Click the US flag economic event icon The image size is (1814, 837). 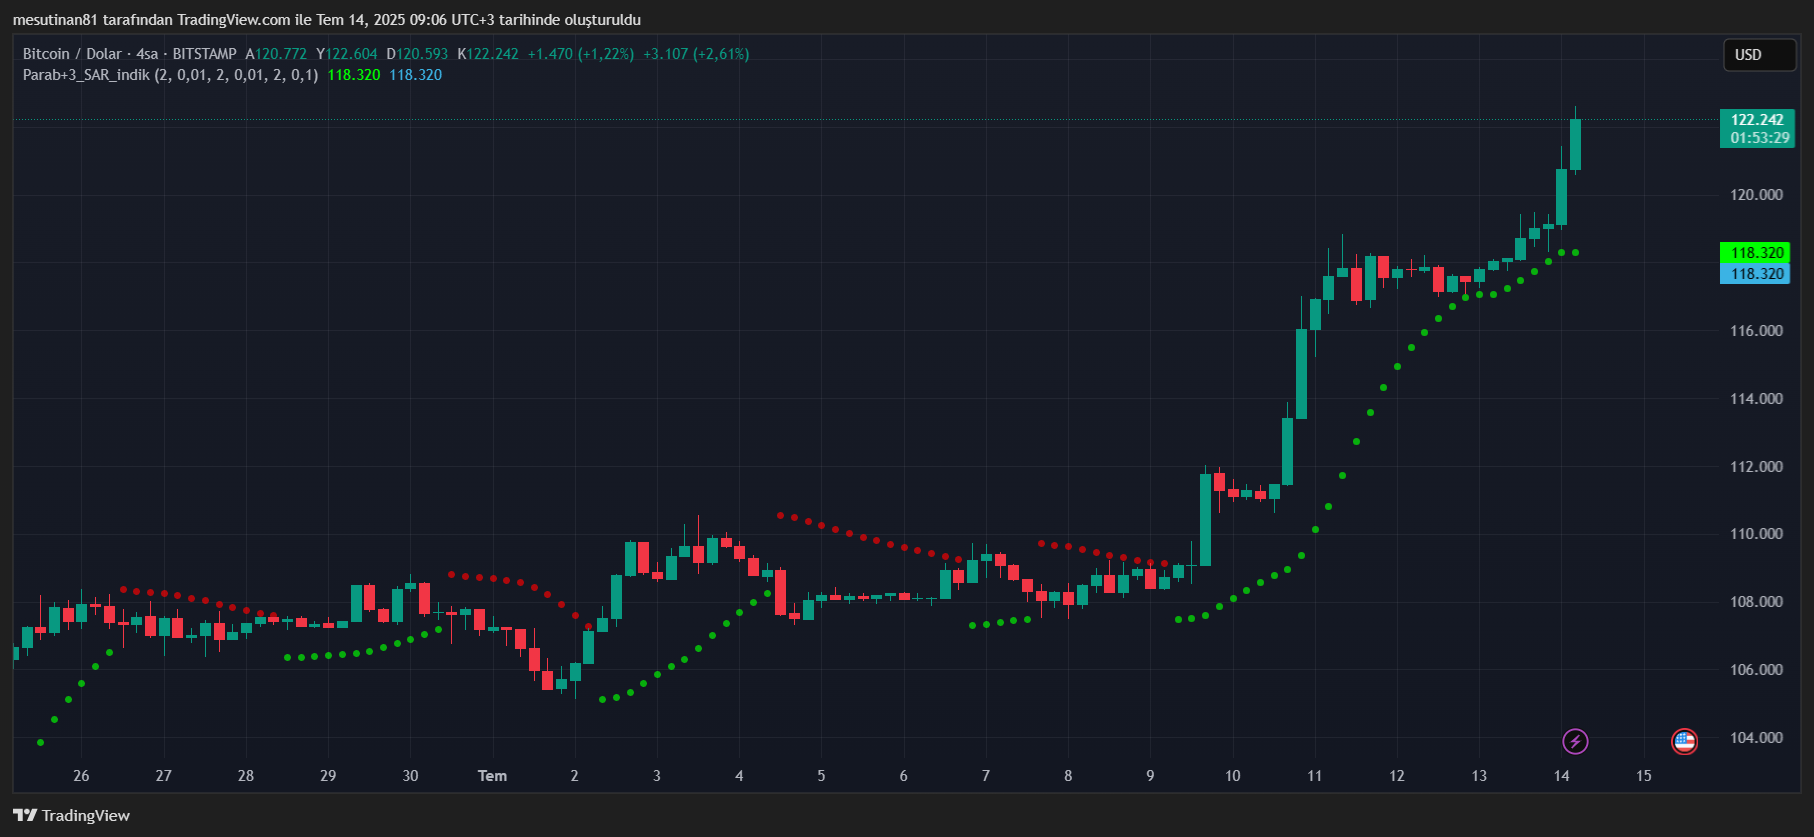click(x=1684, y=741)
